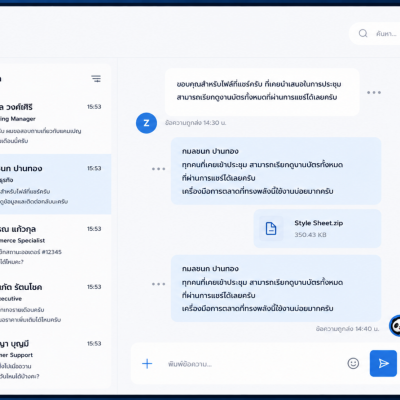Open options dots beside first blue message
Image resolution: width=400 pixels, height=400 pixels.
pos(158,169)
